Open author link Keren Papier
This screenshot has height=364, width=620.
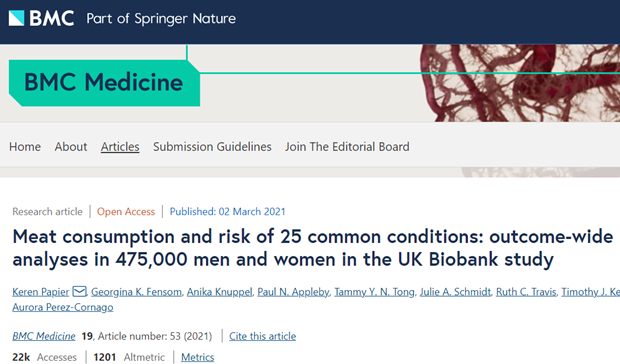(x=41, y=292)
